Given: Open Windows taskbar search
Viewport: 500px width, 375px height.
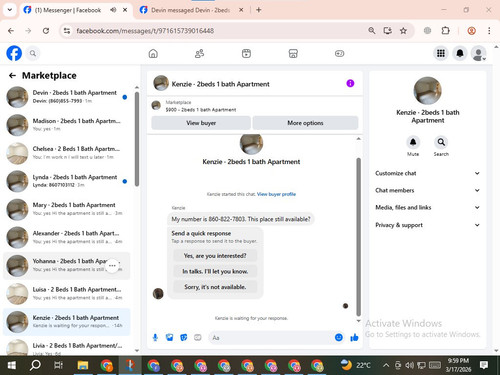Looking at the screenshot, I should pos(35,365).
